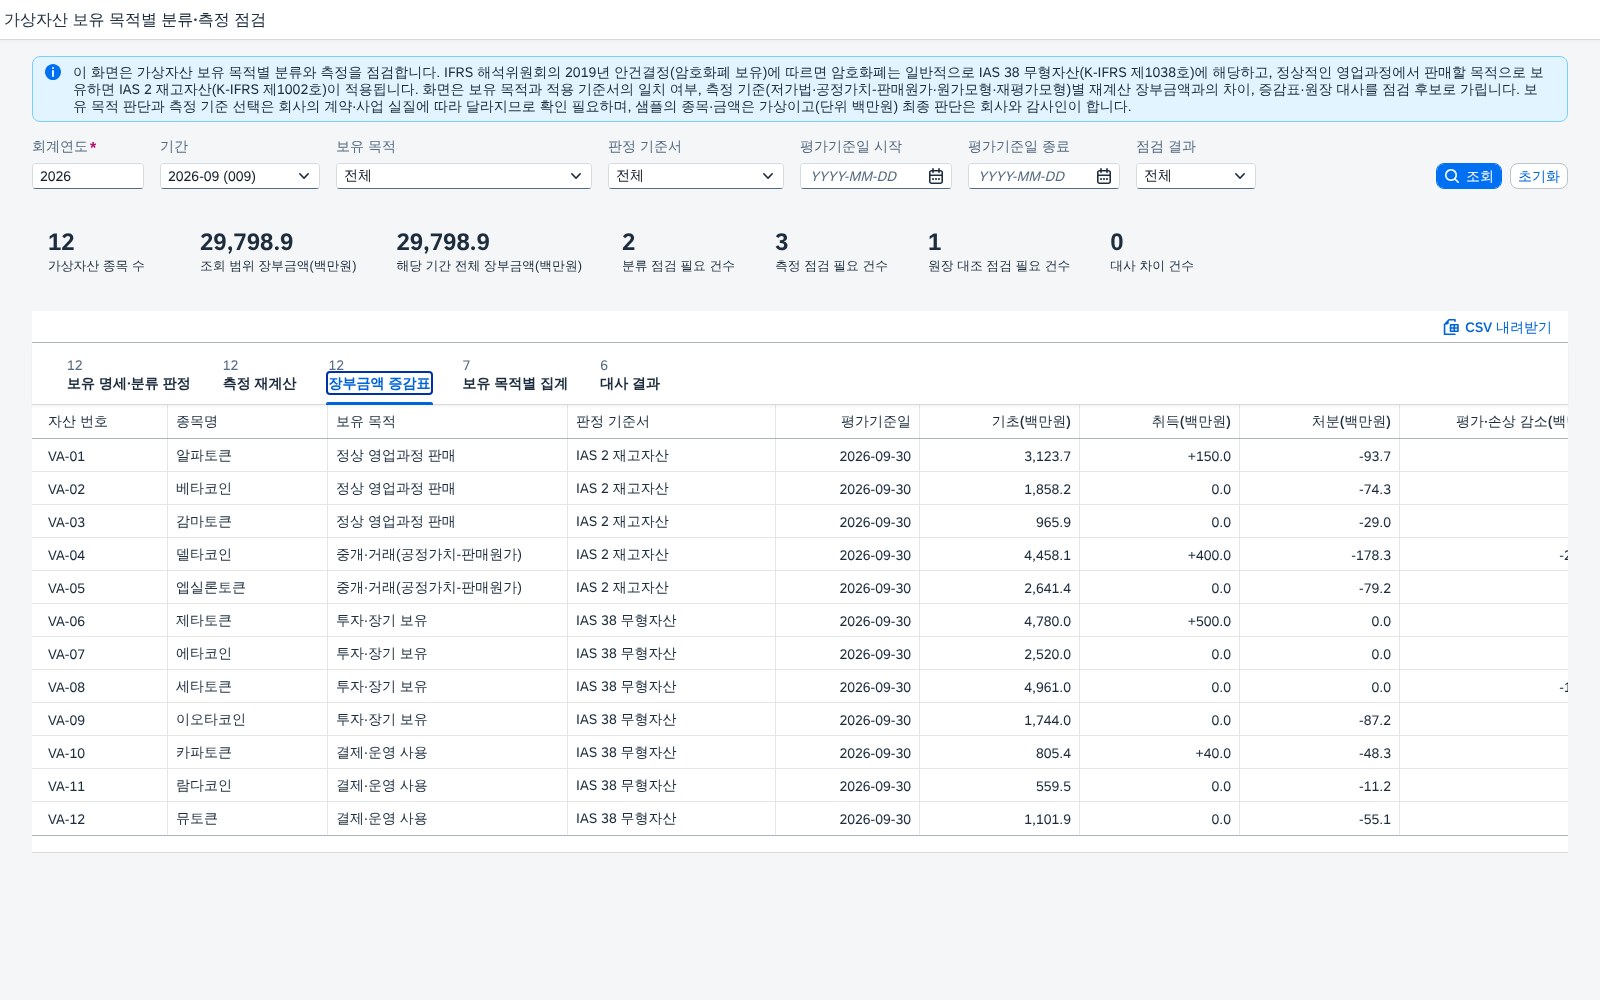1600x1000 pixels.
Task: Click the 대사 차이 건수 KPI tile
Action: pyautogui.click(x=1151, y=252)
